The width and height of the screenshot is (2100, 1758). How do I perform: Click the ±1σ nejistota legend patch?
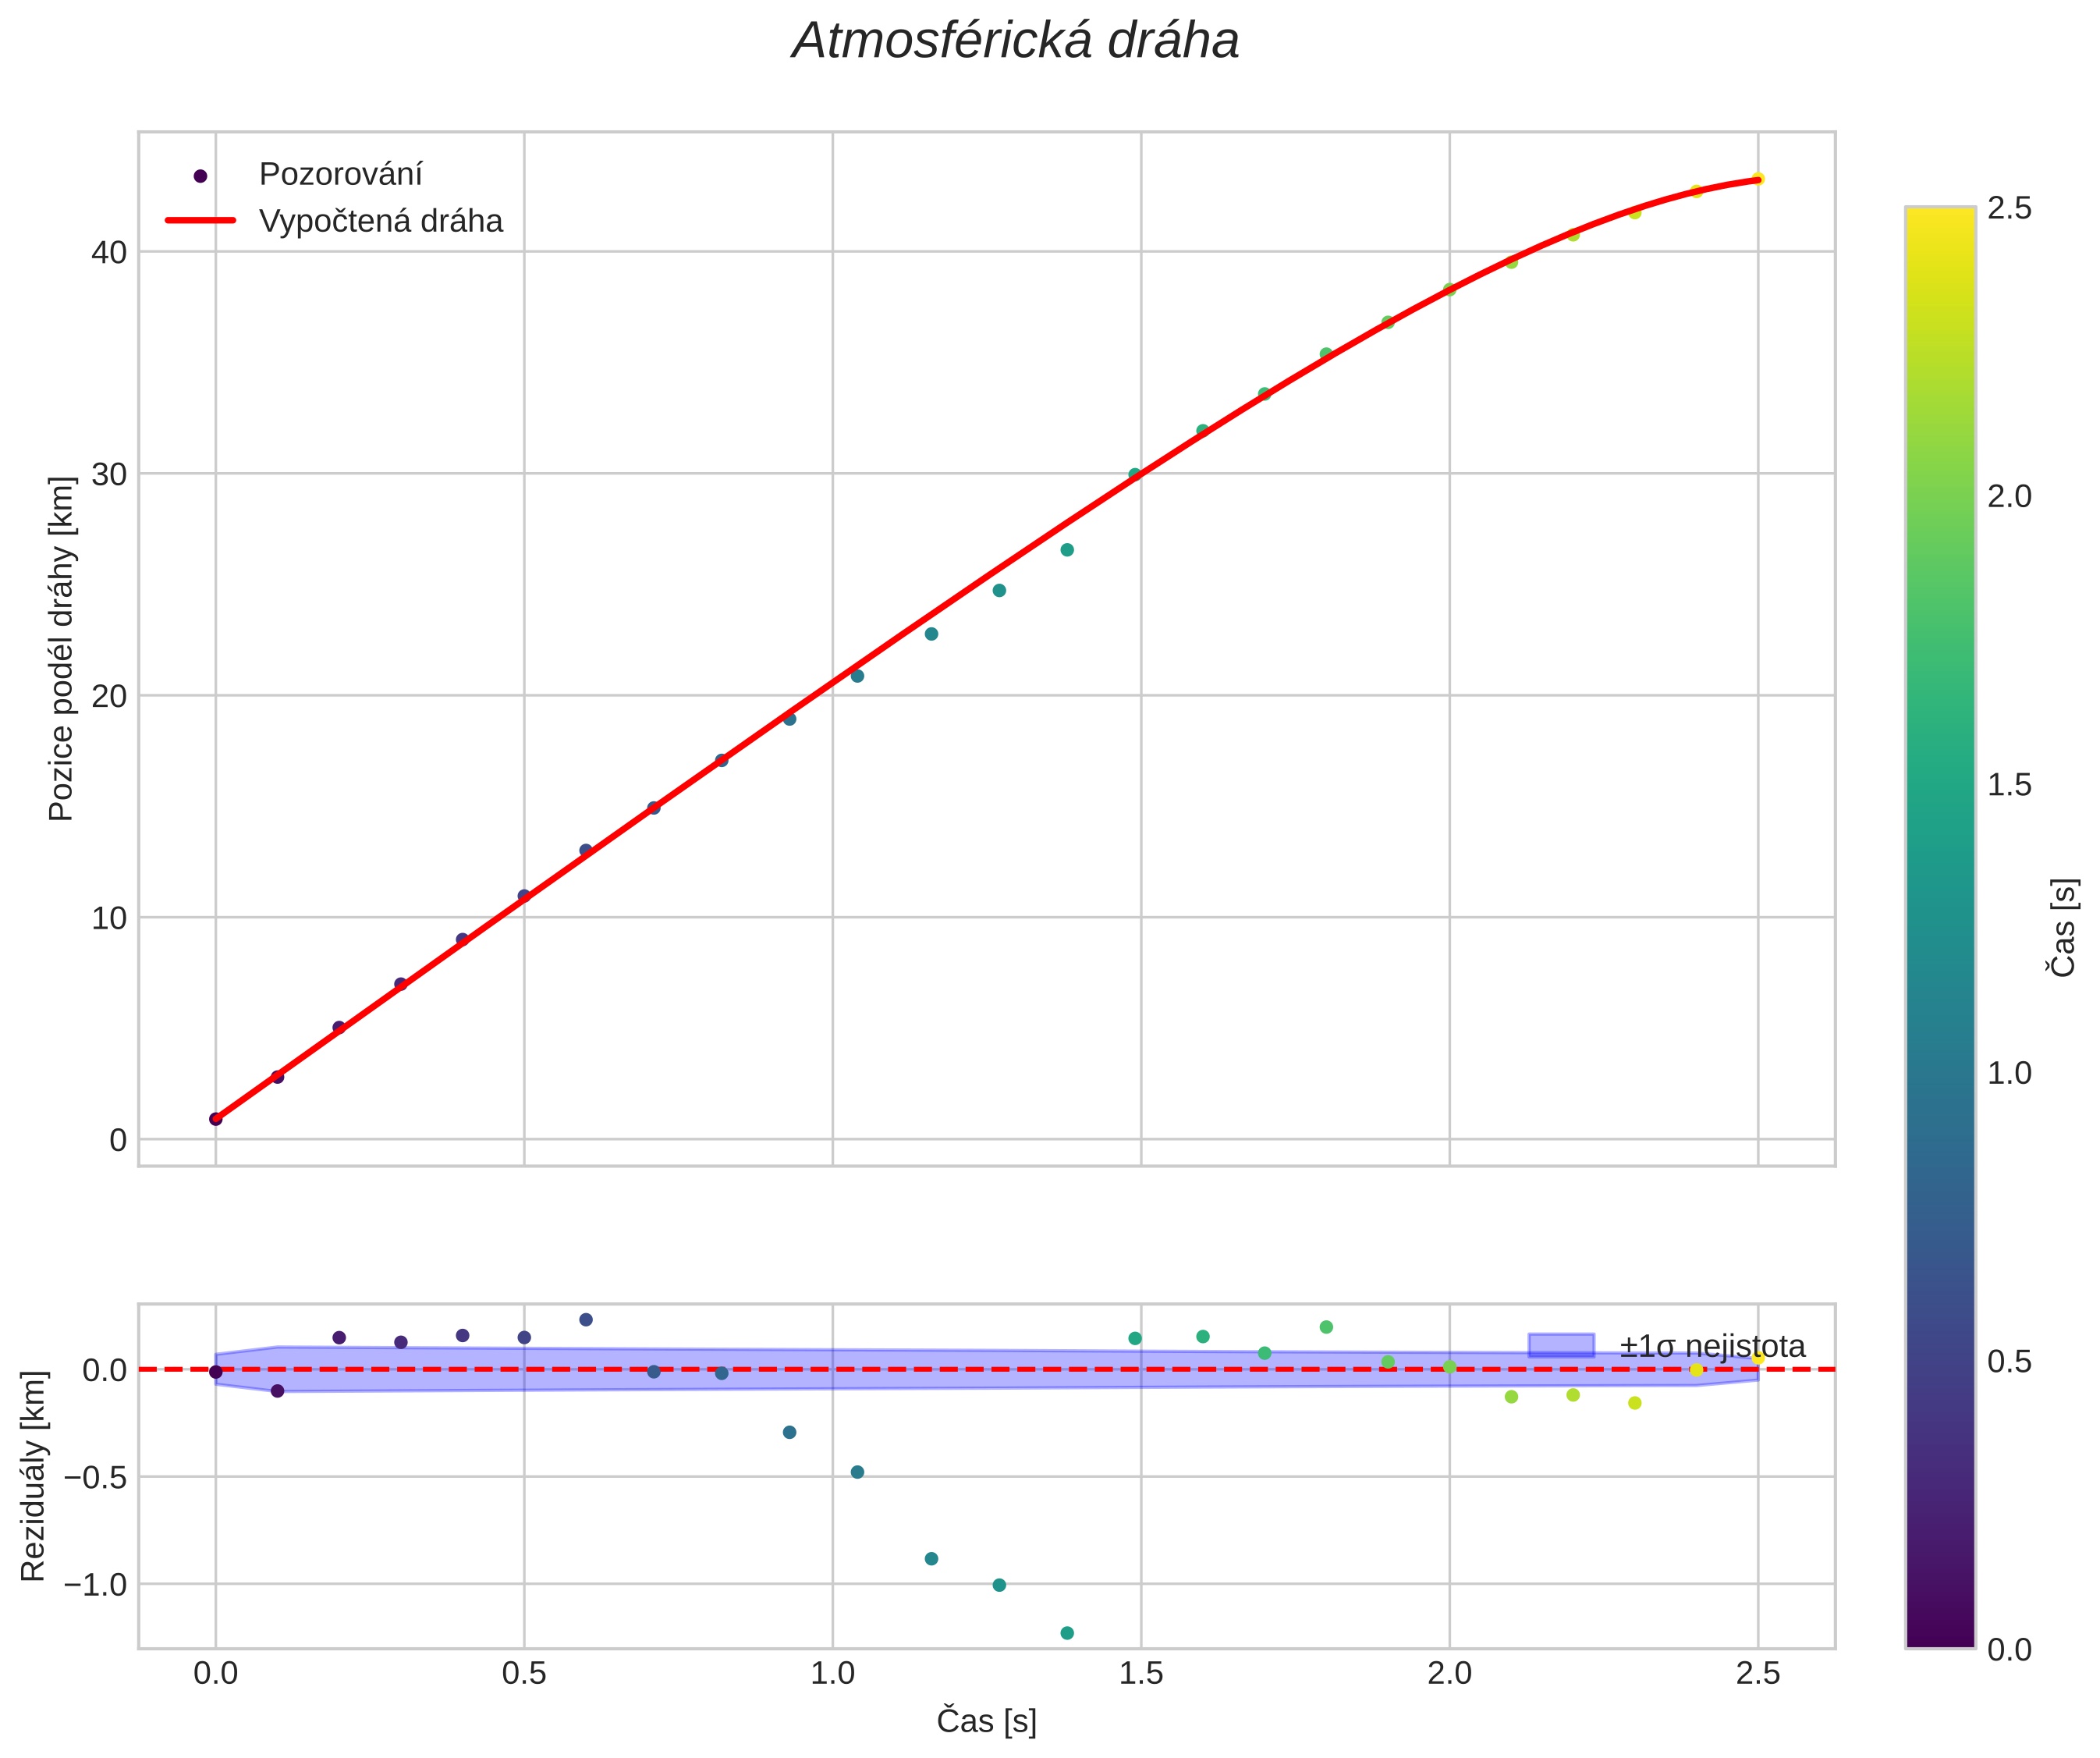coord(1561,1345)
